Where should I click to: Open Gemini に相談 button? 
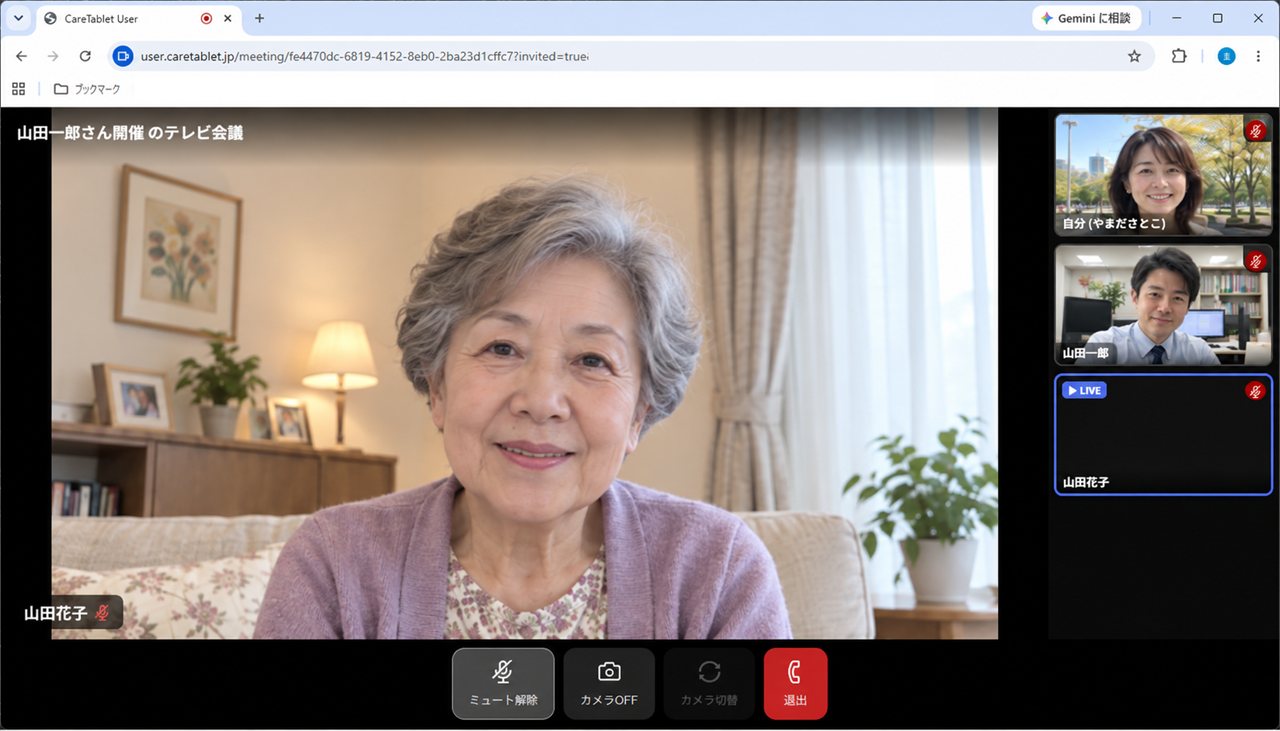1087,18
